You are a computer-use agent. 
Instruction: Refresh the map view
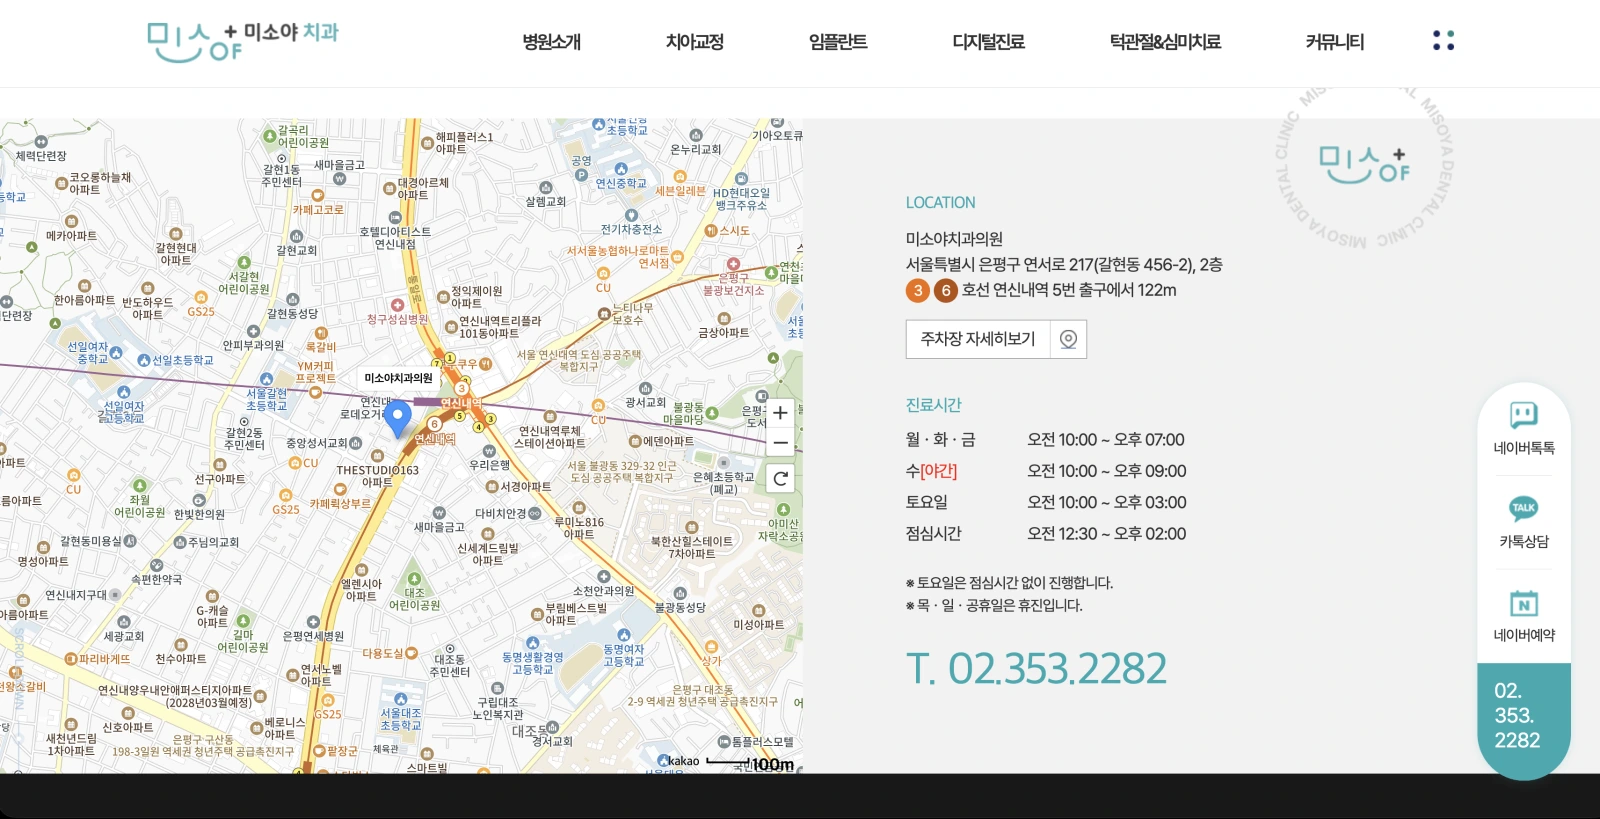pos(780,479)
